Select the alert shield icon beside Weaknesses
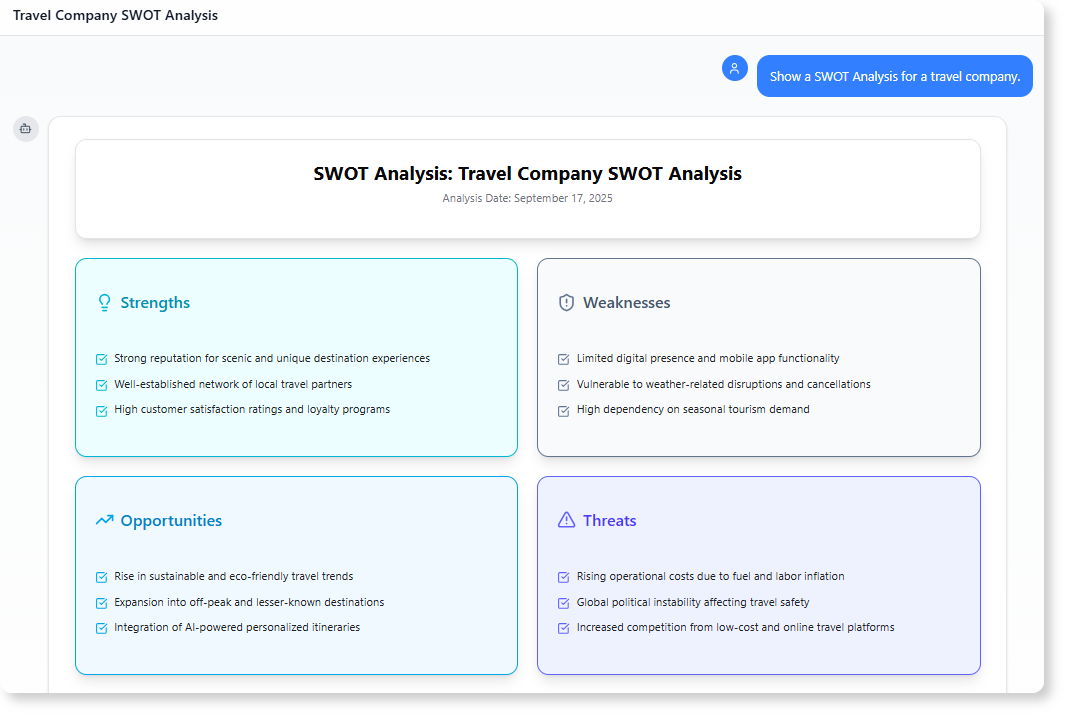The height and width of the screenshot is (715, 1065). [x=567, y=302]
